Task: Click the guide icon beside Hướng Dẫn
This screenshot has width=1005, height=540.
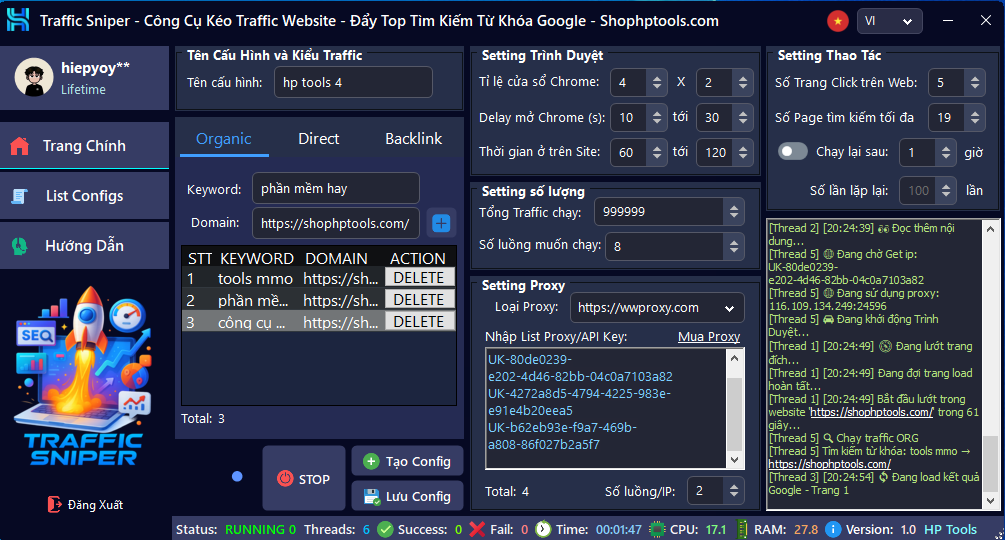Action: (x=20, y=246)
